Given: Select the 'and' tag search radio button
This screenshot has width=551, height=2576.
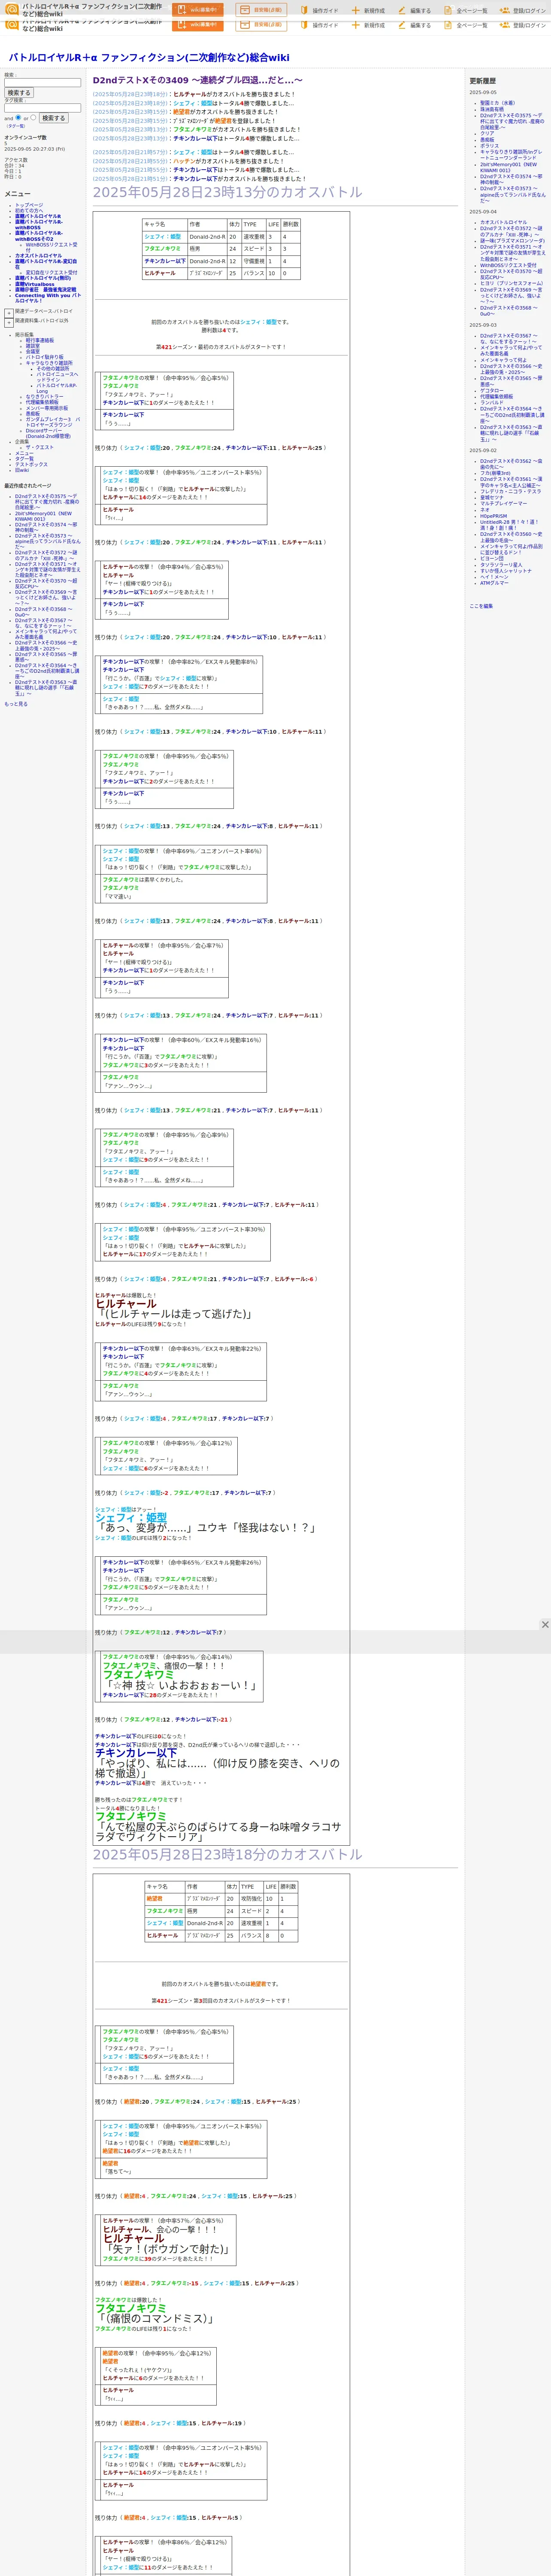Looking at the screenshot, I should [19, 118].
